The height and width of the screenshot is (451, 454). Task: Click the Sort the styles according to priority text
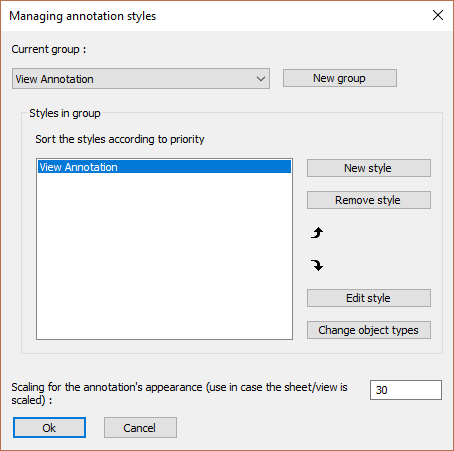tap(120, 139)
